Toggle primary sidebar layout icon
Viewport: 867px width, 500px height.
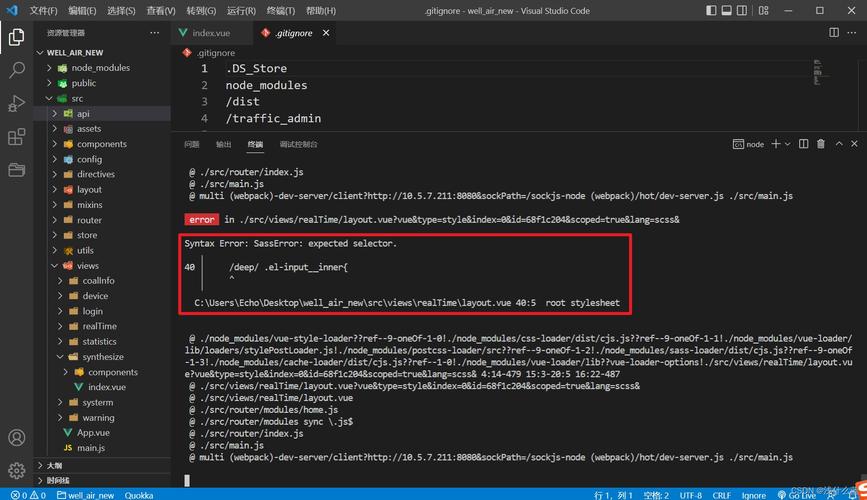coord(711,11)
